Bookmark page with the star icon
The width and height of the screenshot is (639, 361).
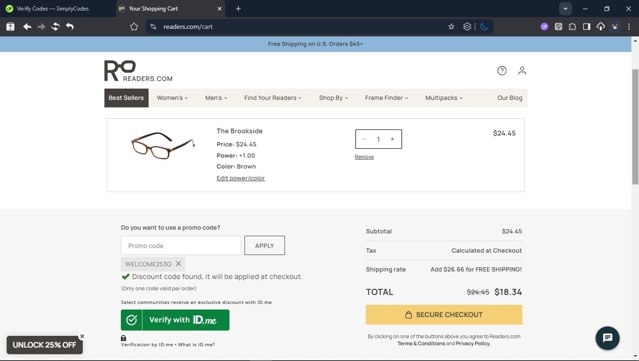(451, 26)
